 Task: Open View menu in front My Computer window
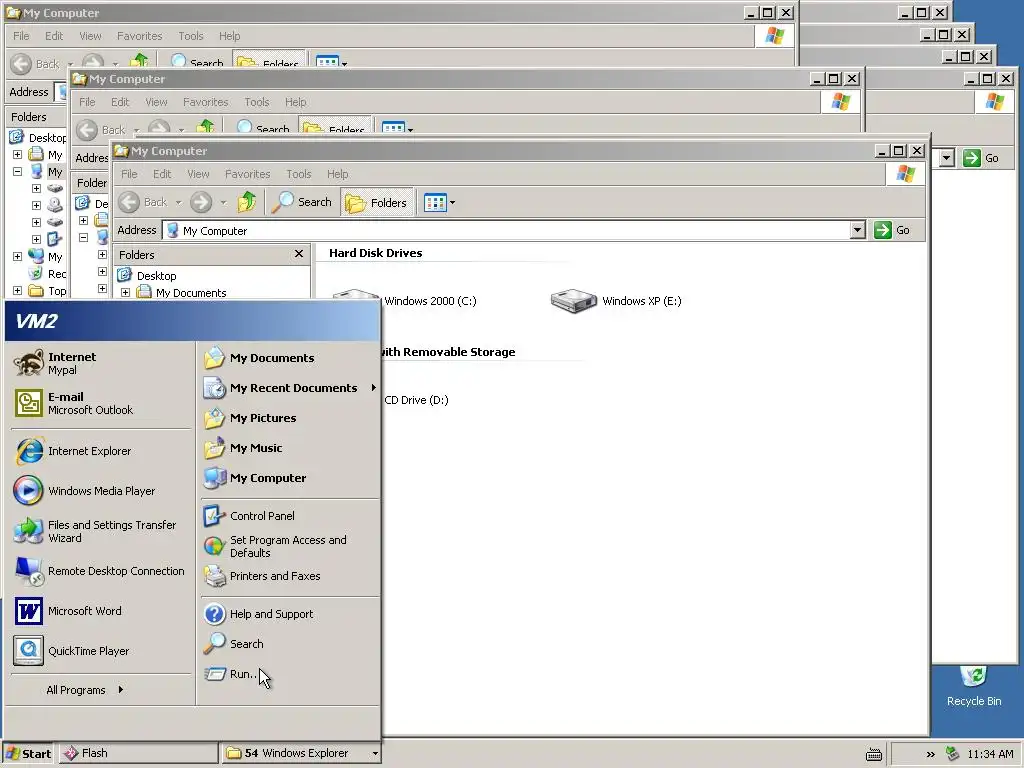point(199,174)
